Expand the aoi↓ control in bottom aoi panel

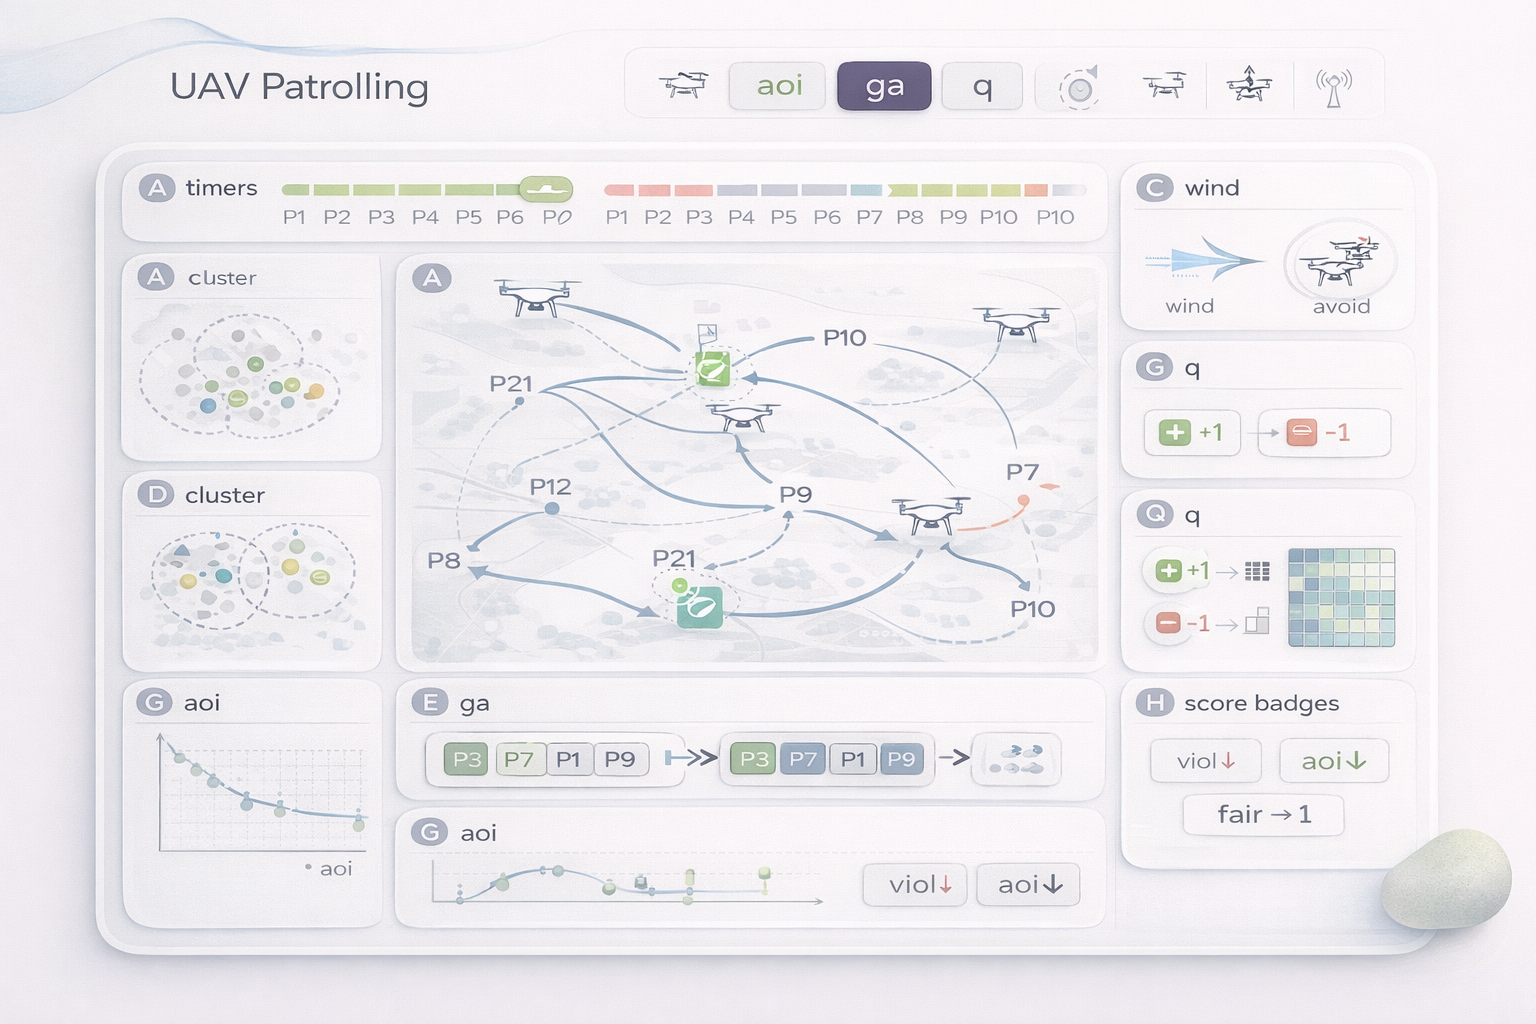click(1029, 885)
